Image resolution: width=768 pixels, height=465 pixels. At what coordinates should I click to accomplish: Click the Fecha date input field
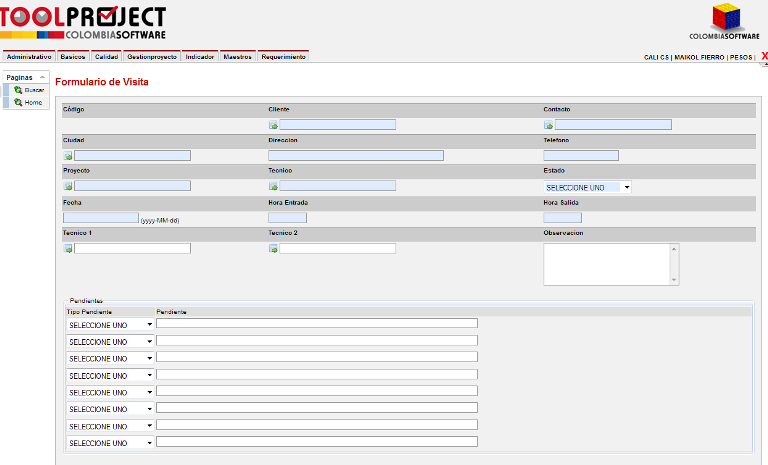100,217
